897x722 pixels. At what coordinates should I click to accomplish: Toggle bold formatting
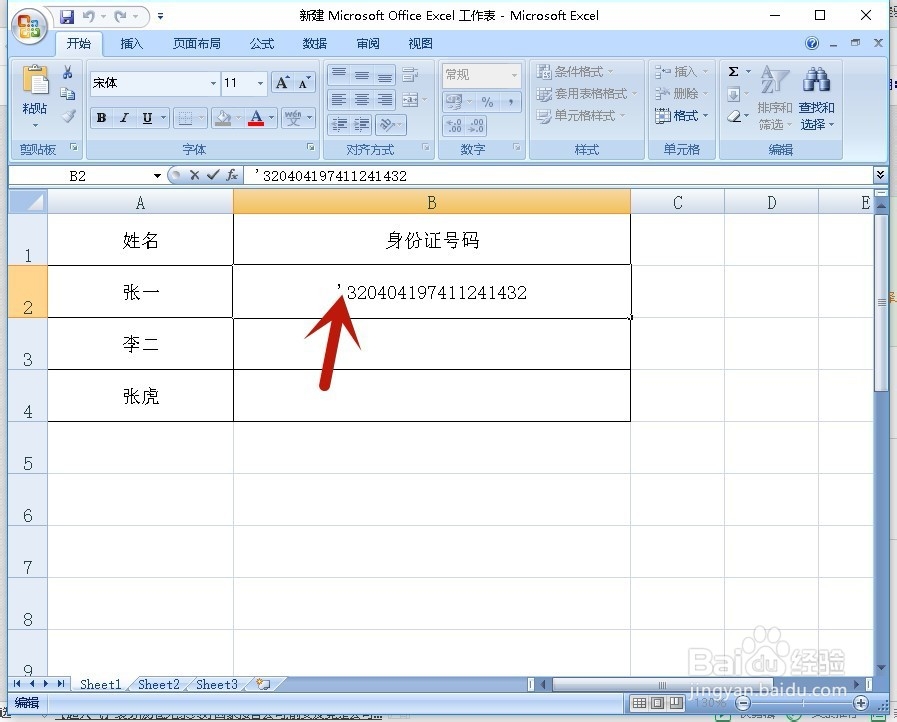pos(101,118)
